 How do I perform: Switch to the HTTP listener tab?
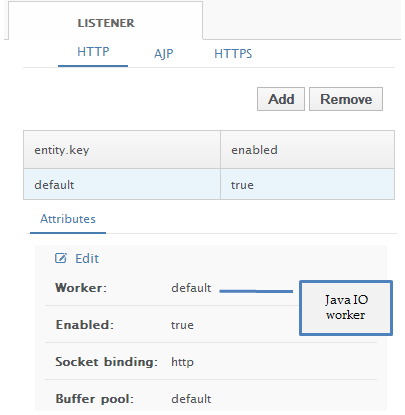tap(93, 52)
